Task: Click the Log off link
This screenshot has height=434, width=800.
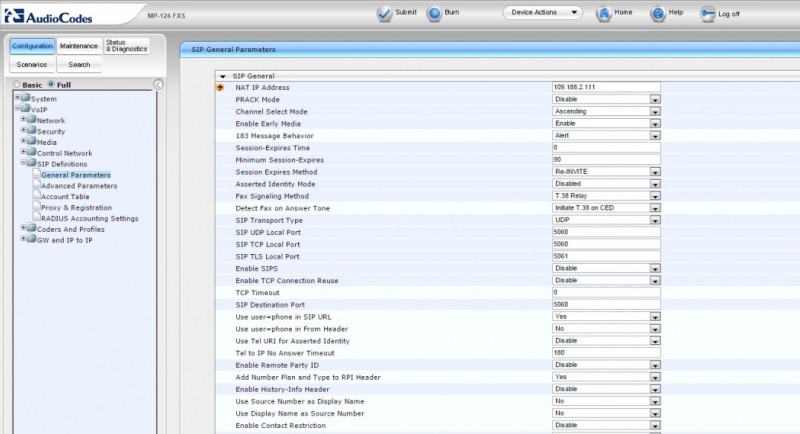Action: [729, 14]
